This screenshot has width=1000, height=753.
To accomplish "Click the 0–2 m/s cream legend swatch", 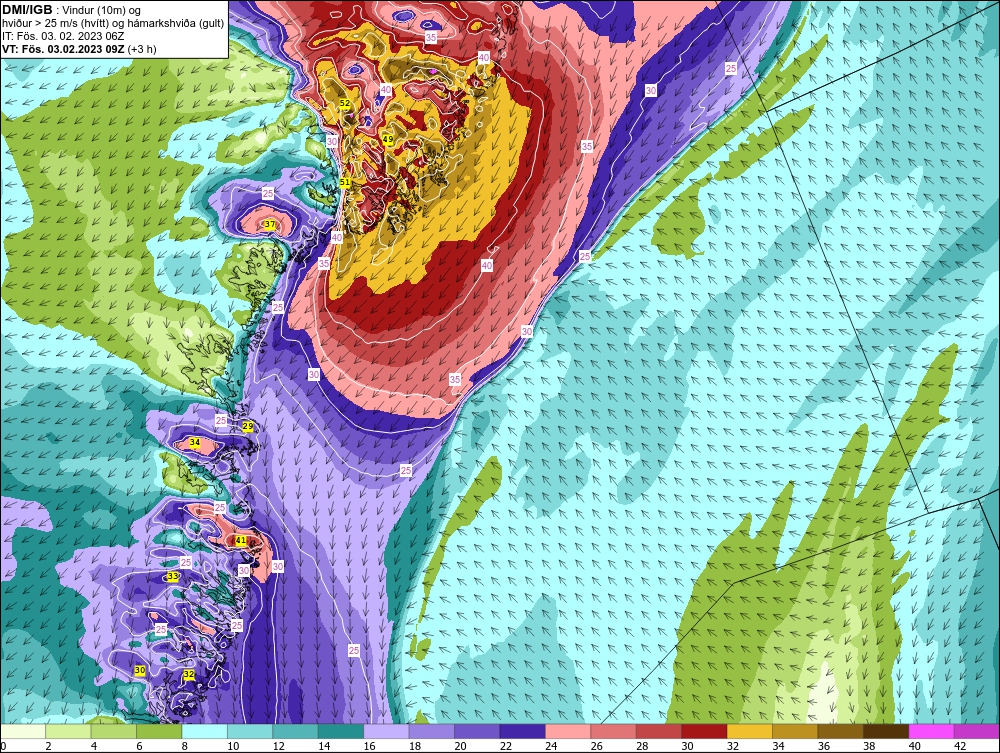I will click(x=24, y=731).
